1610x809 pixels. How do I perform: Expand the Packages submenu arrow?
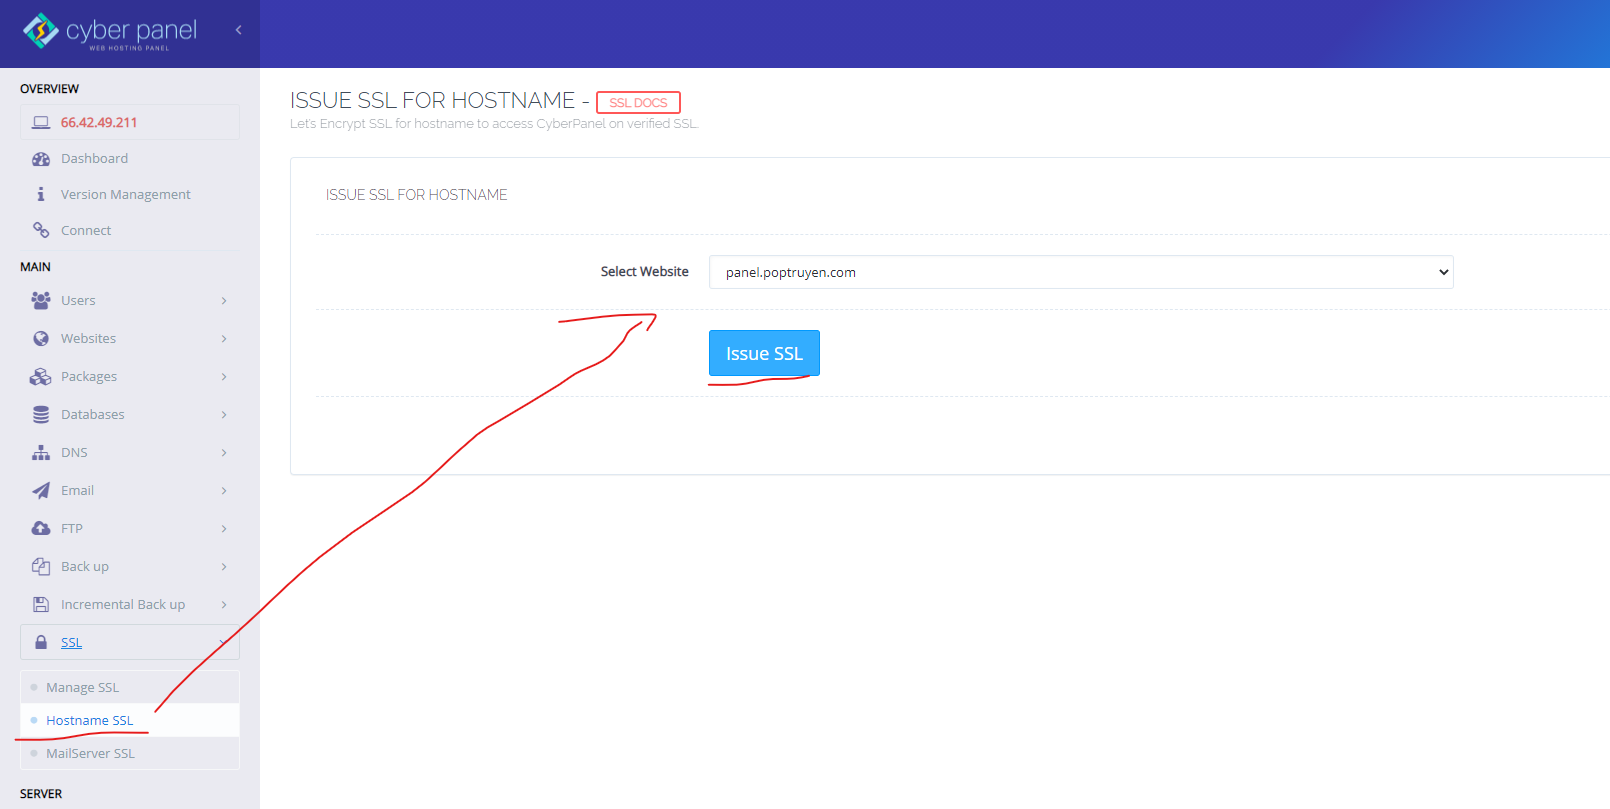224,376
